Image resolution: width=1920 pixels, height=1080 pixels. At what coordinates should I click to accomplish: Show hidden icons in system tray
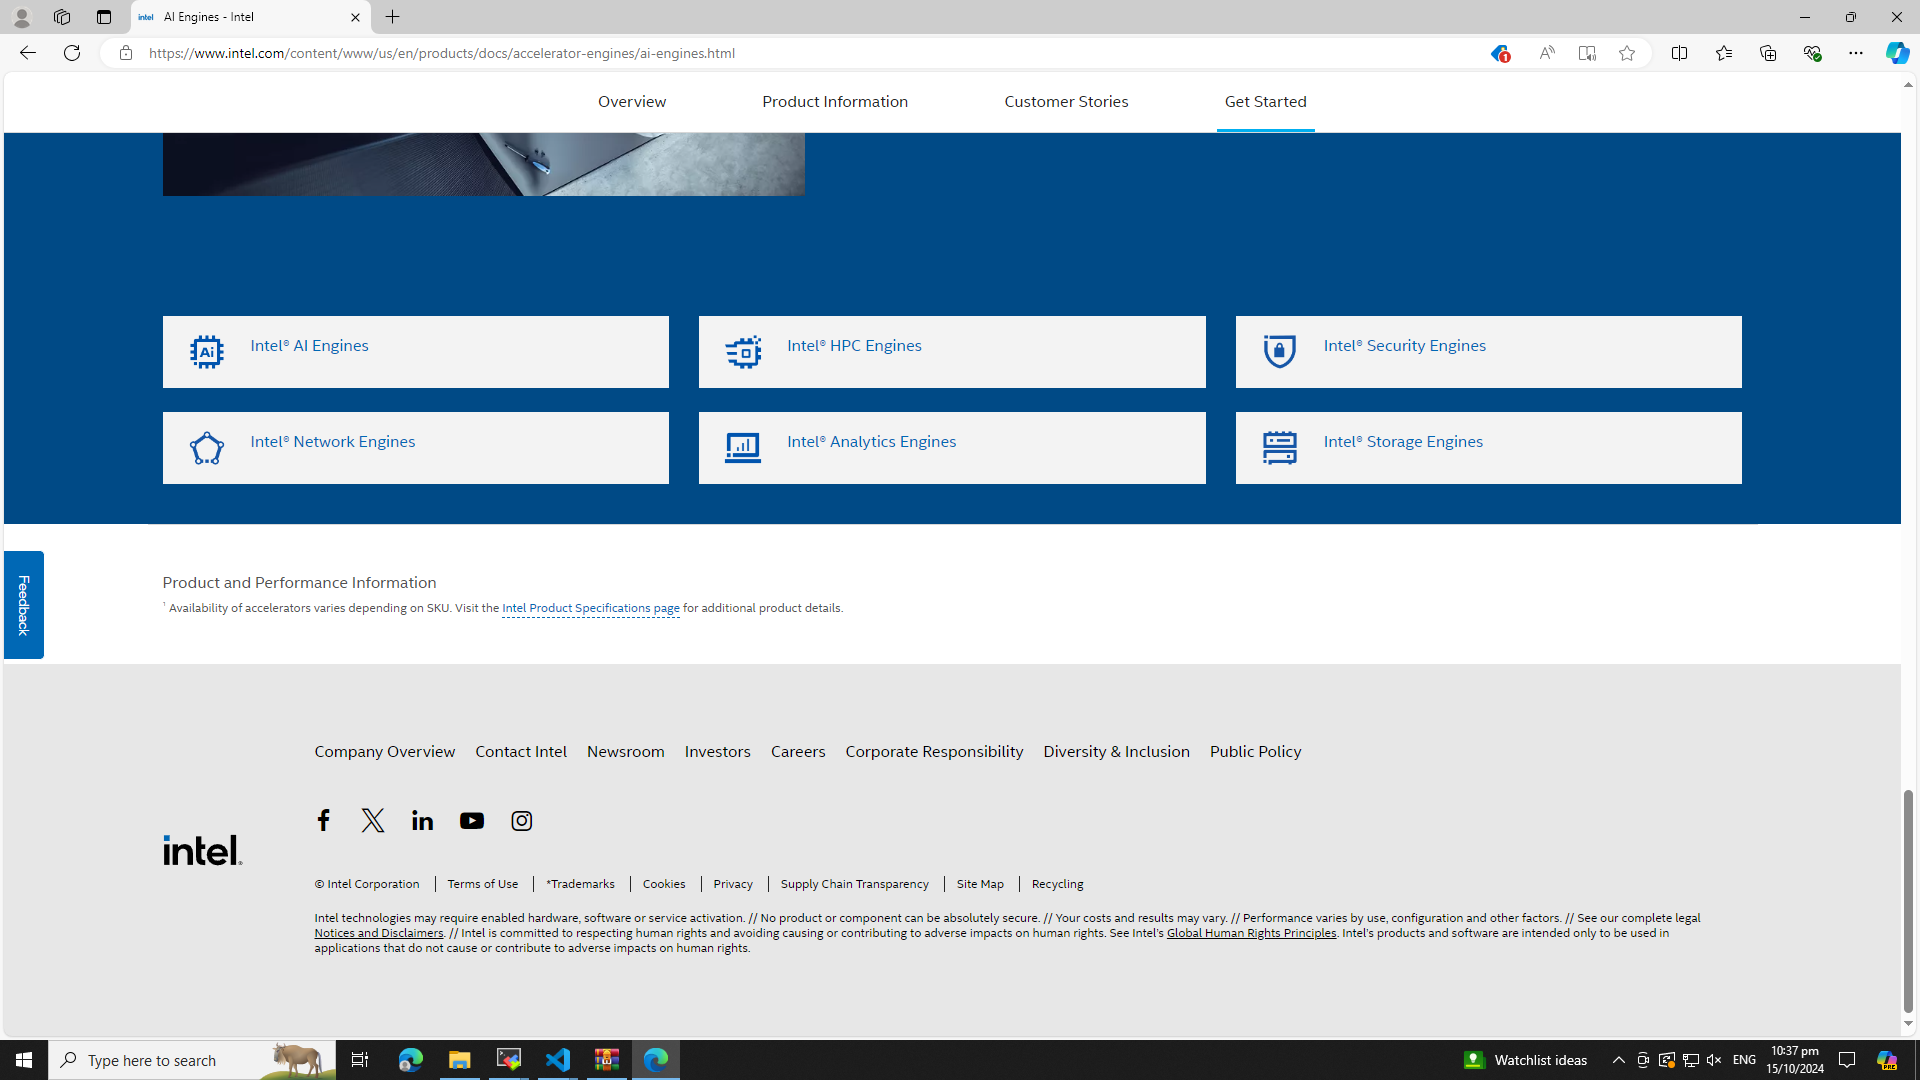(x=1618, y=1059)
